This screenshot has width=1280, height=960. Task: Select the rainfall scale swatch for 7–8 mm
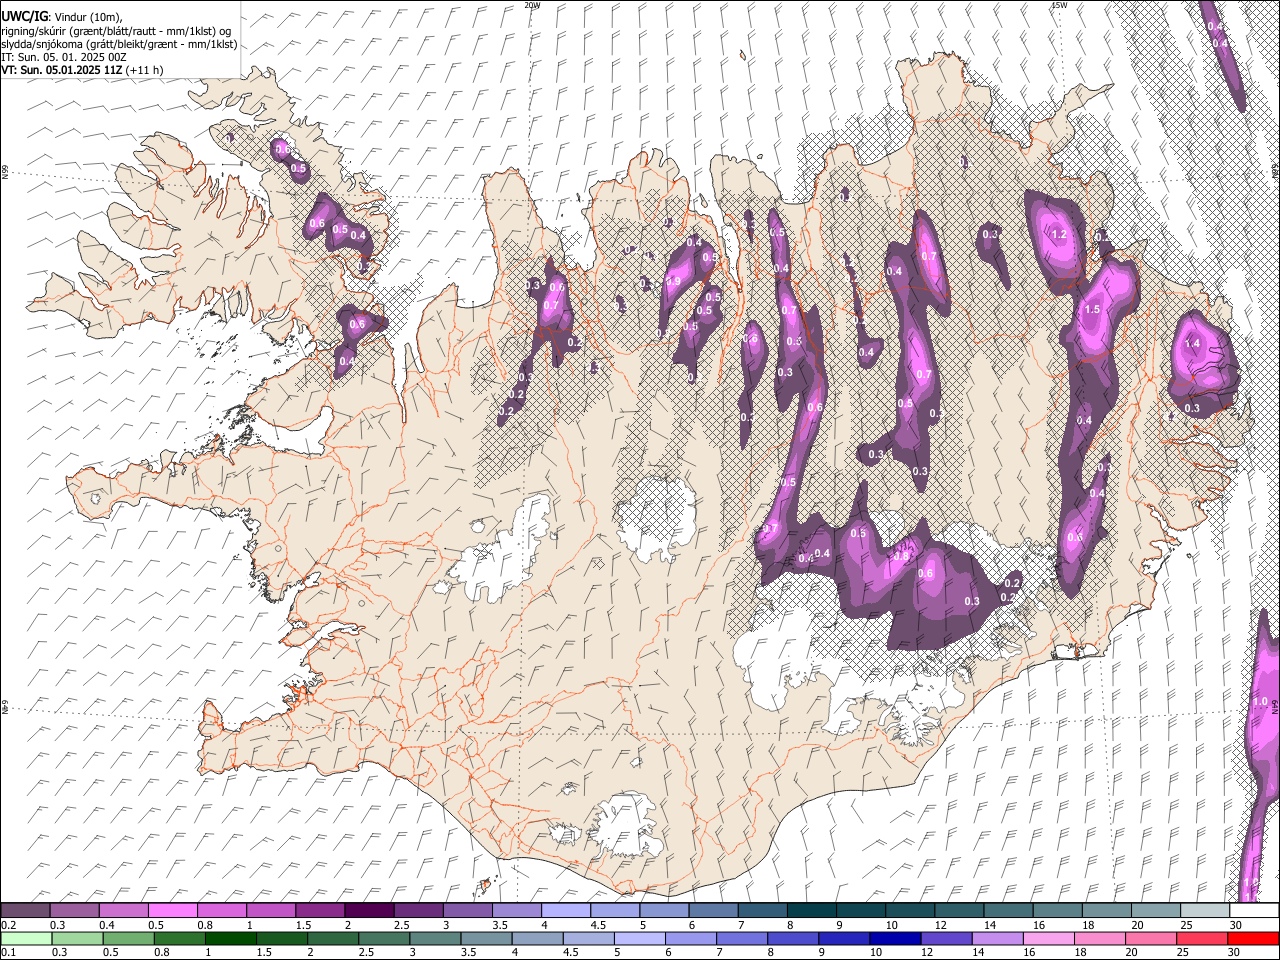coord(742,938)
